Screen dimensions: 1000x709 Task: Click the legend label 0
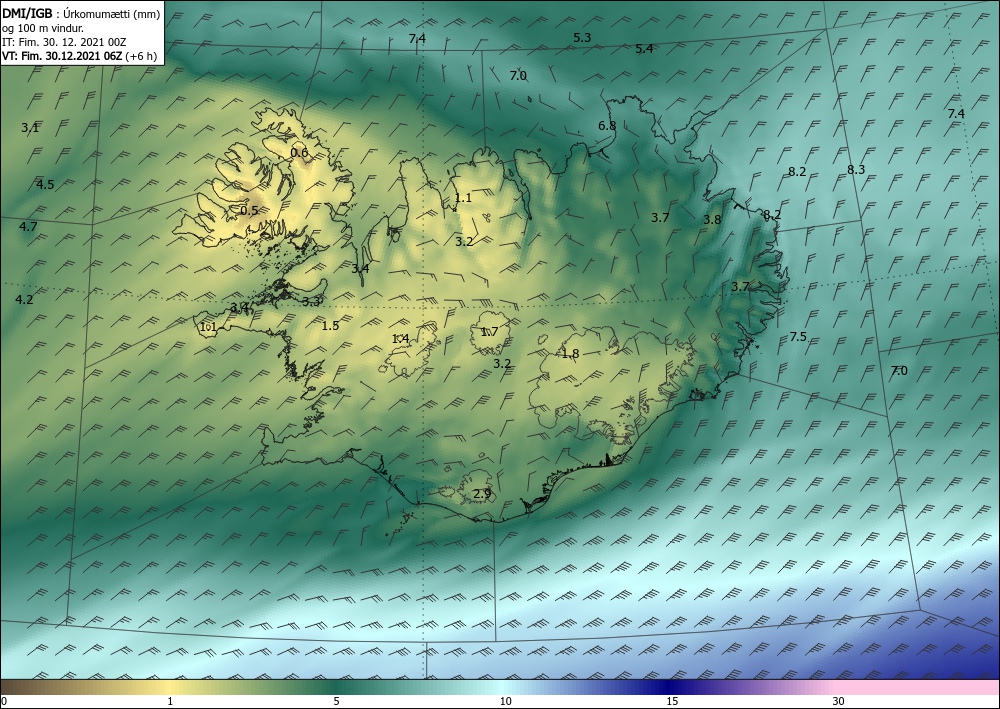pos(4,702)
